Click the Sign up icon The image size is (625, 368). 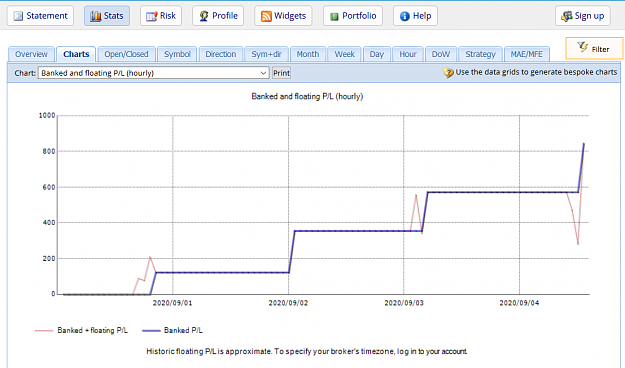pyautogui.click(x=566, y=16)
